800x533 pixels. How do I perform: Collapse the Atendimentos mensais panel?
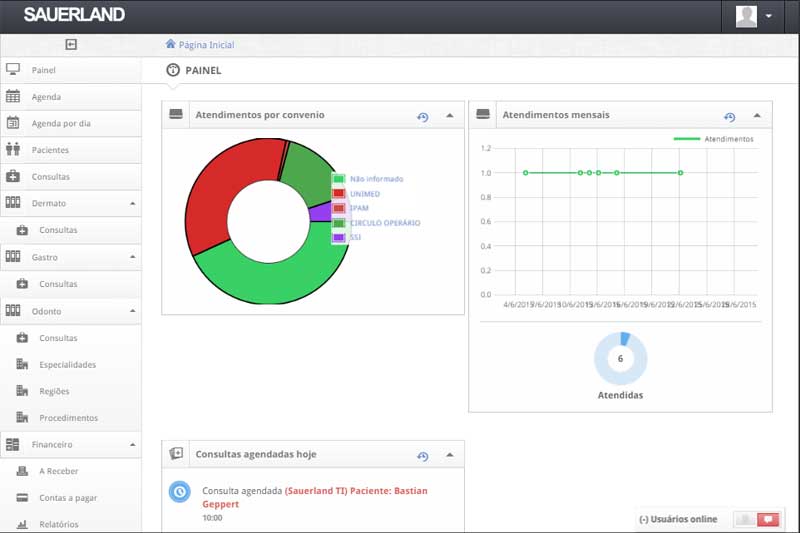757,115
